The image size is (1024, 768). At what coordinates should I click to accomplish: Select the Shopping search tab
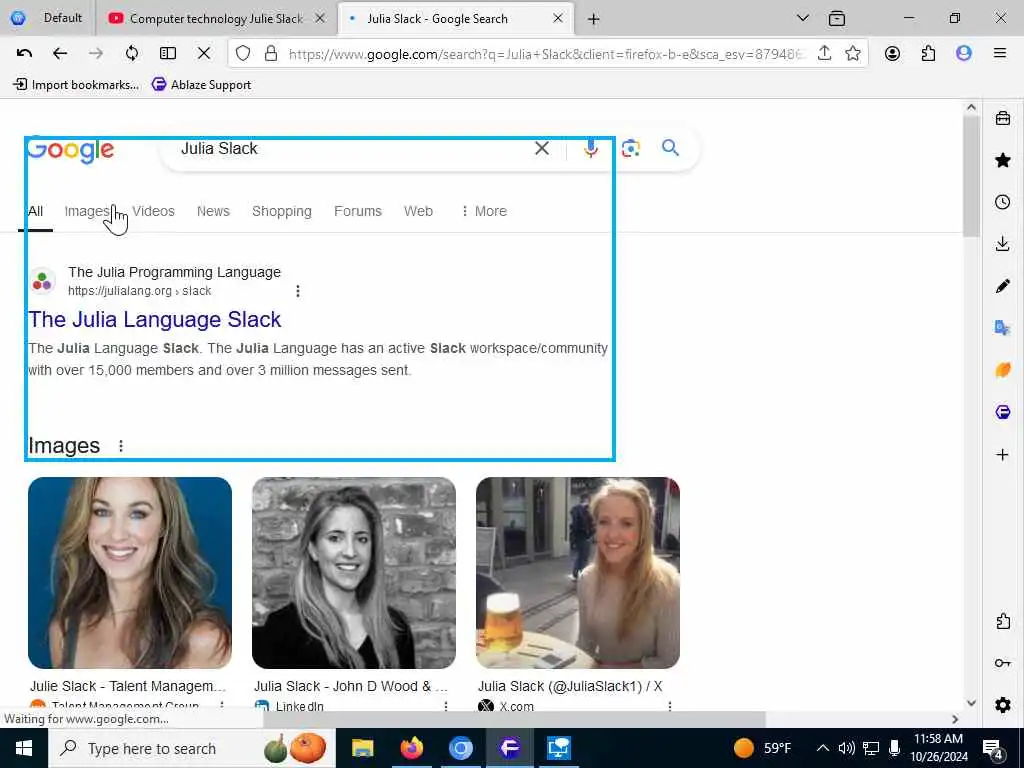point(281,212)
